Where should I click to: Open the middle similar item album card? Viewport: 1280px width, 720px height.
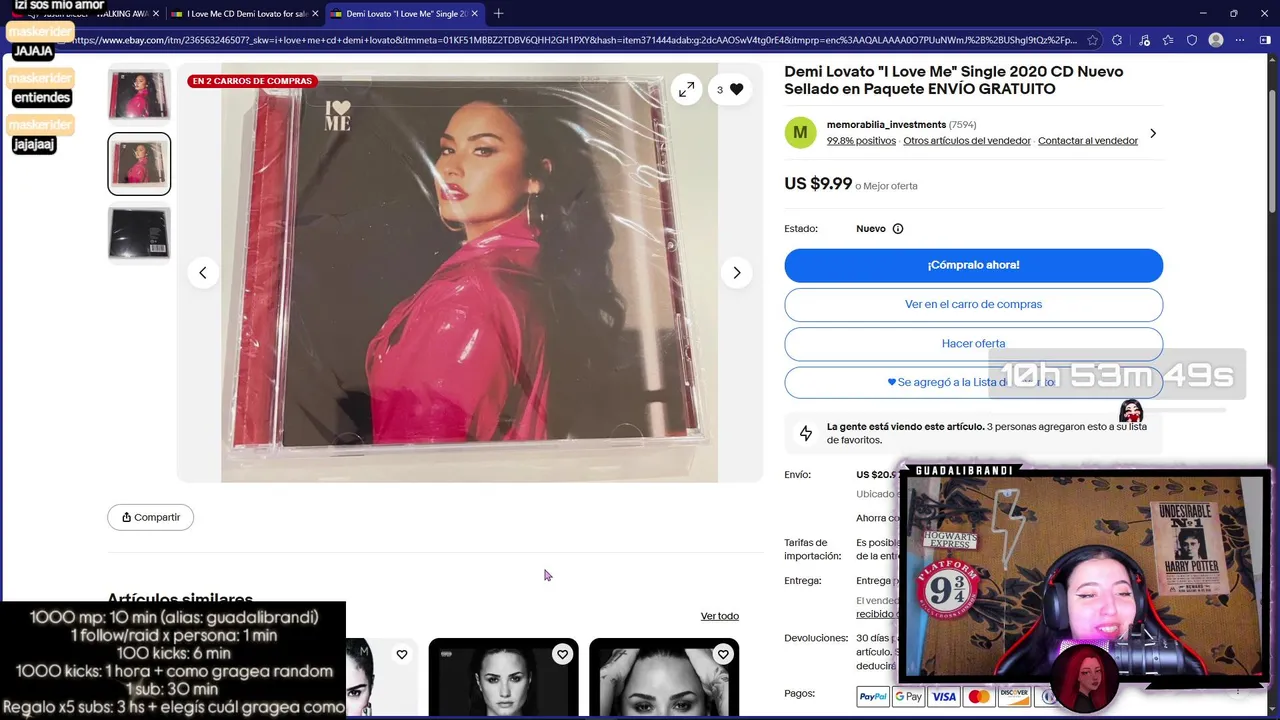503,678
